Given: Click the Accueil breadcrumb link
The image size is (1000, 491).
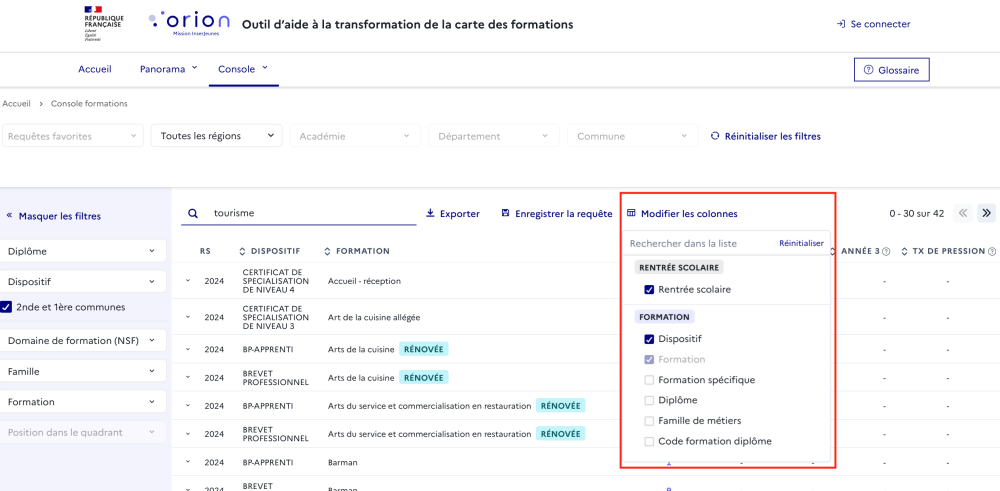Looking at the screenshot, I should [x=17, y=103].
